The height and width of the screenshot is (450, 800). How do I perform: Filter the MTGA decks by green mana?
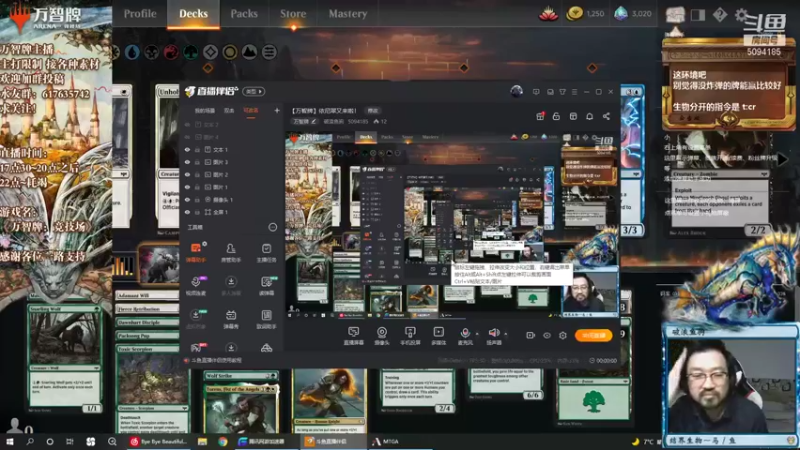click(191, 52)
